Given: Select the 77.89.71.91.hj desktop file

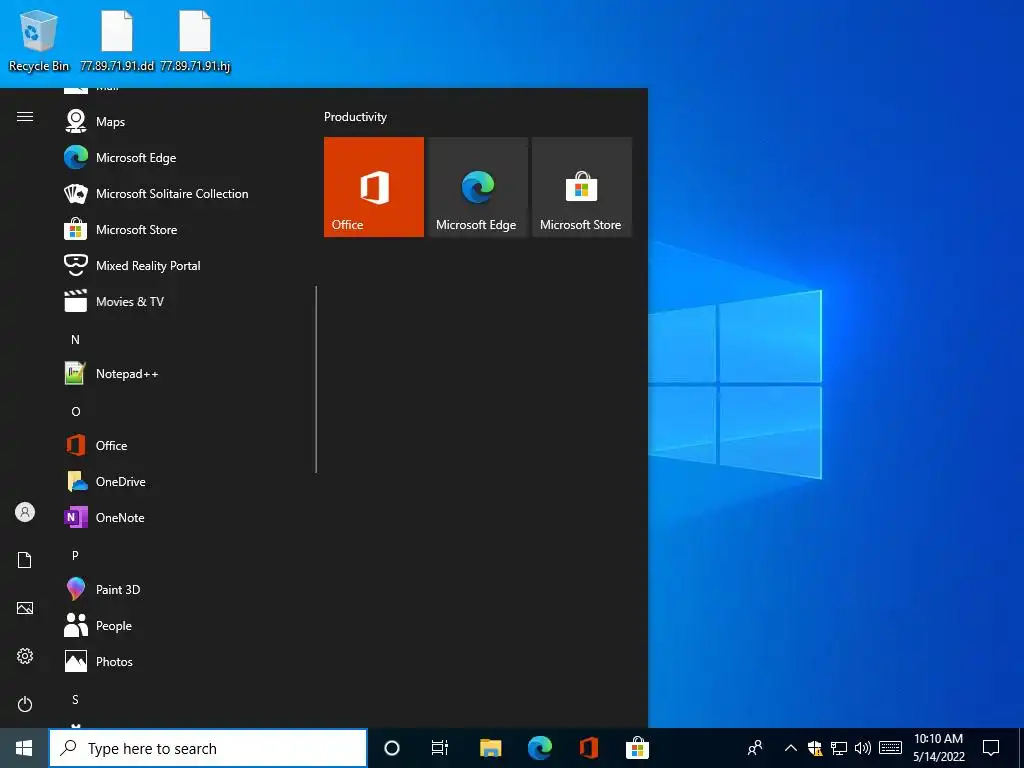Looking at the screenshot, I should pos(195,40).
